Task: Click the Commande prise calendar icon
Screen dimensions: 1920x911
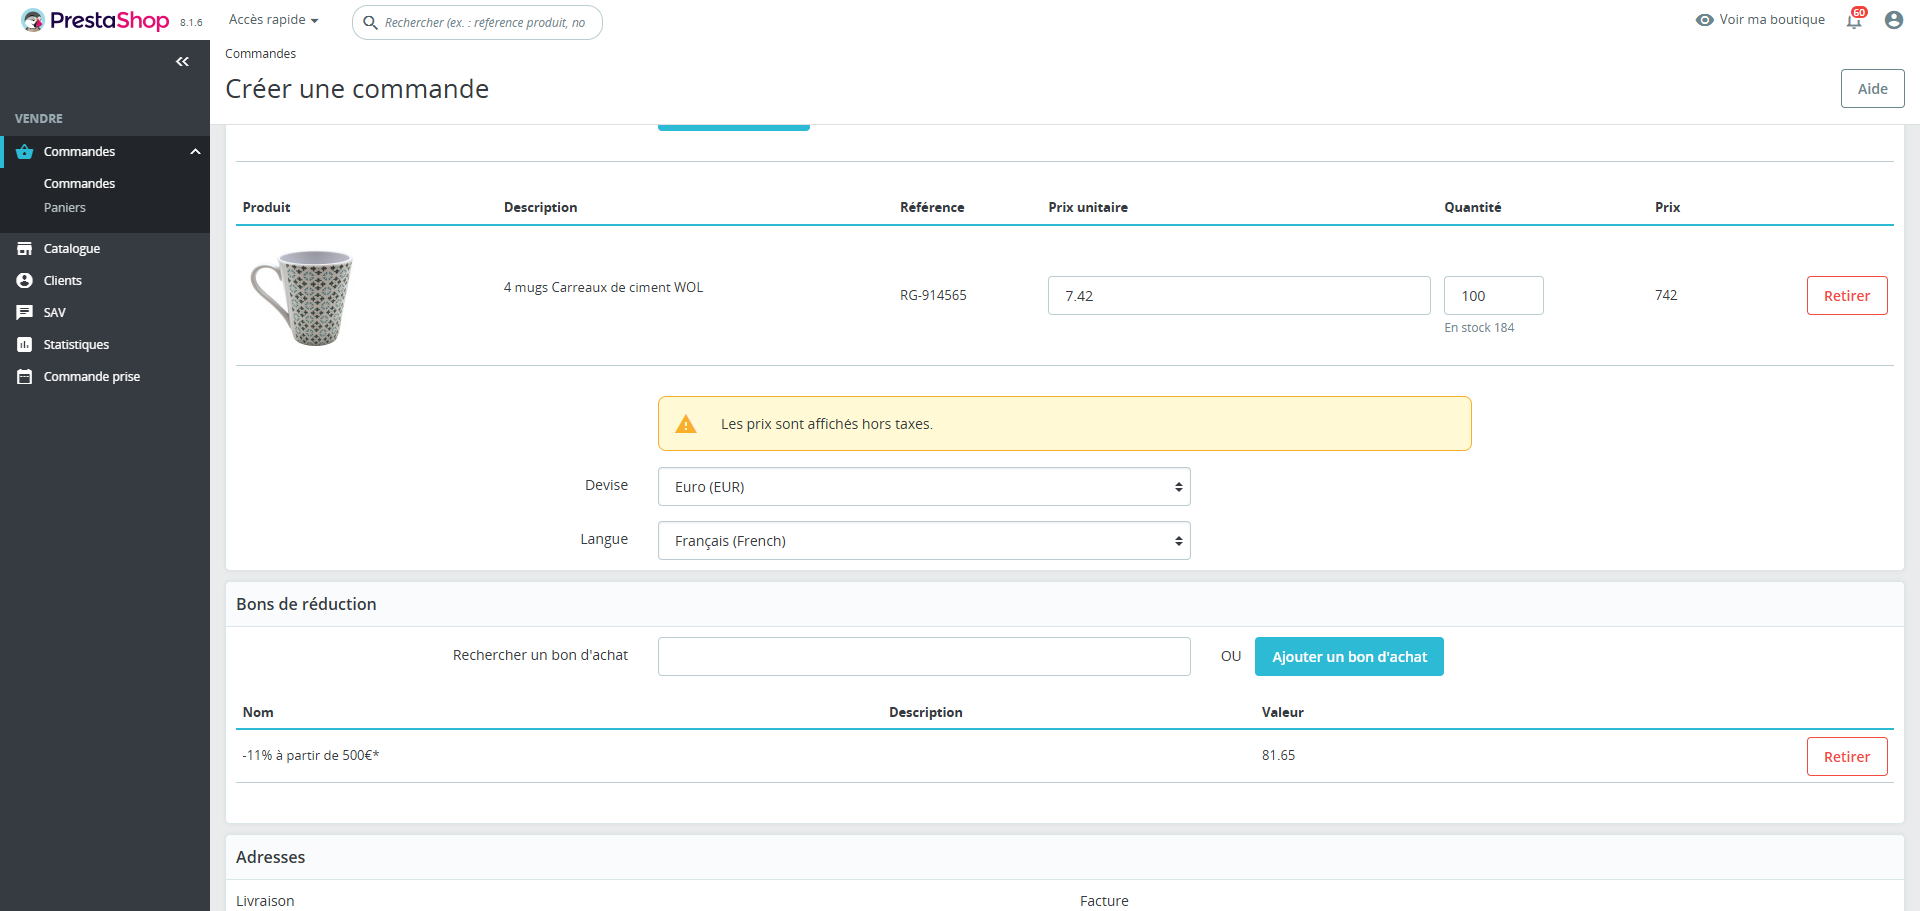Action: click(25, 377)
